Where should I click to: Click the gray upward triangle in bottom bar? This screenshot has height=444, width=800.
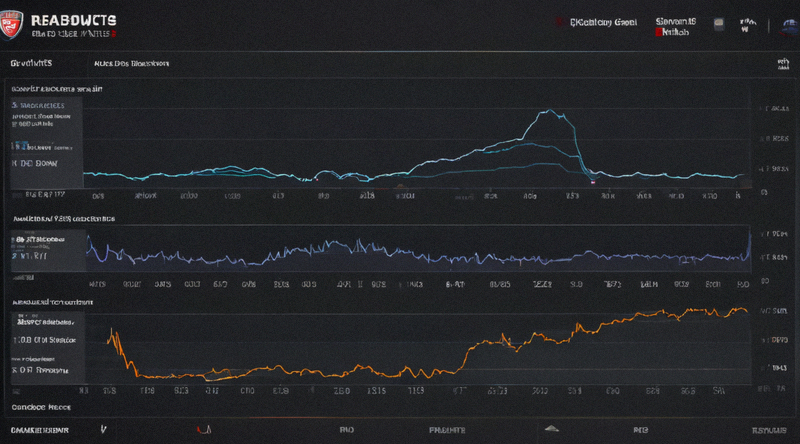click(552, 429)
